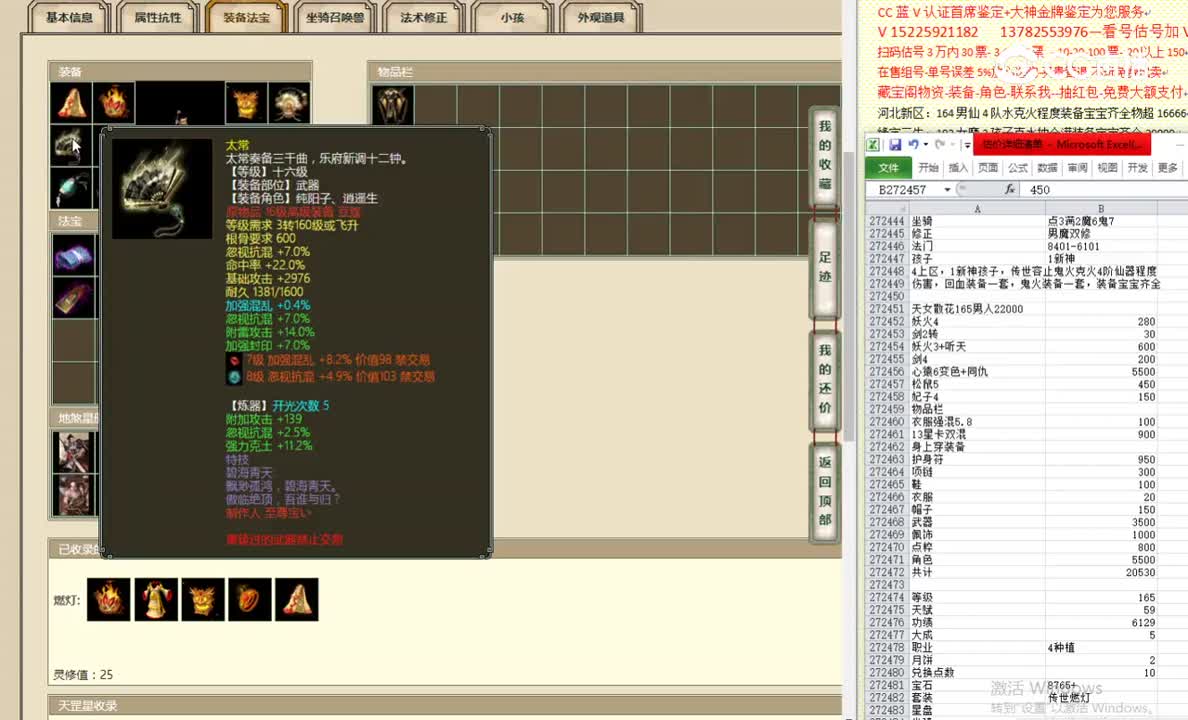
Task: Open the undo history dropdown arrow
Action: (x=925, y=145)
